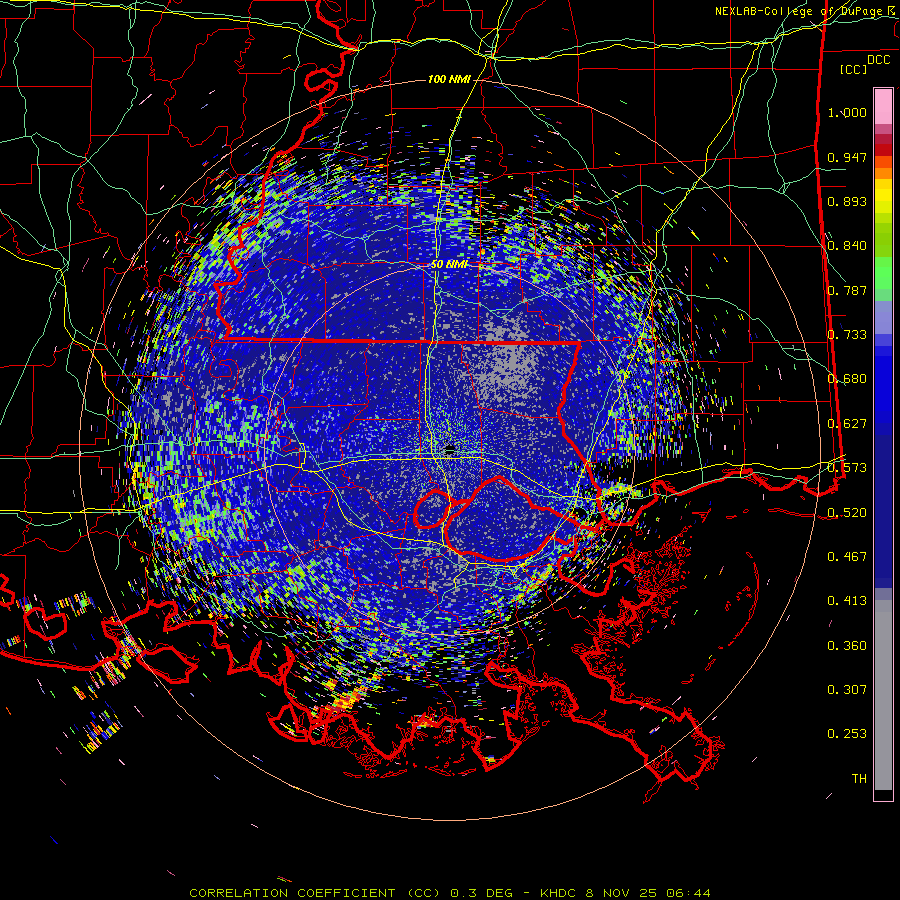This screenshot has height=900, width=900.
Task: Pick the gray swatch on the lower color bar
Action: (883, 695)
